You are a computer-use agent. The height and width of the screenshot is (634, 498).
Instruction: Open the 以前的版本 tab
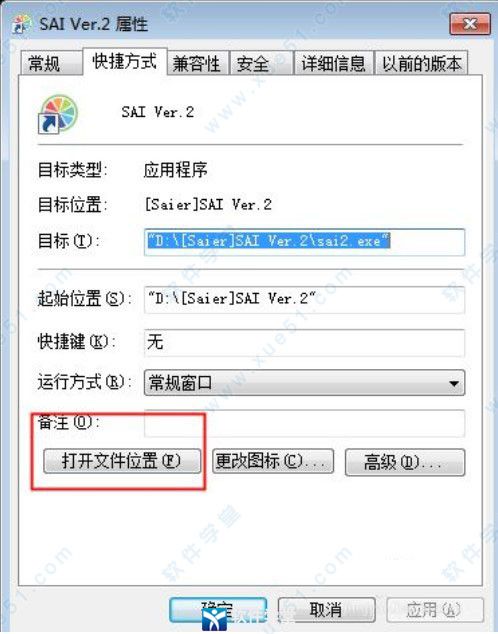[x=422, y=63]
